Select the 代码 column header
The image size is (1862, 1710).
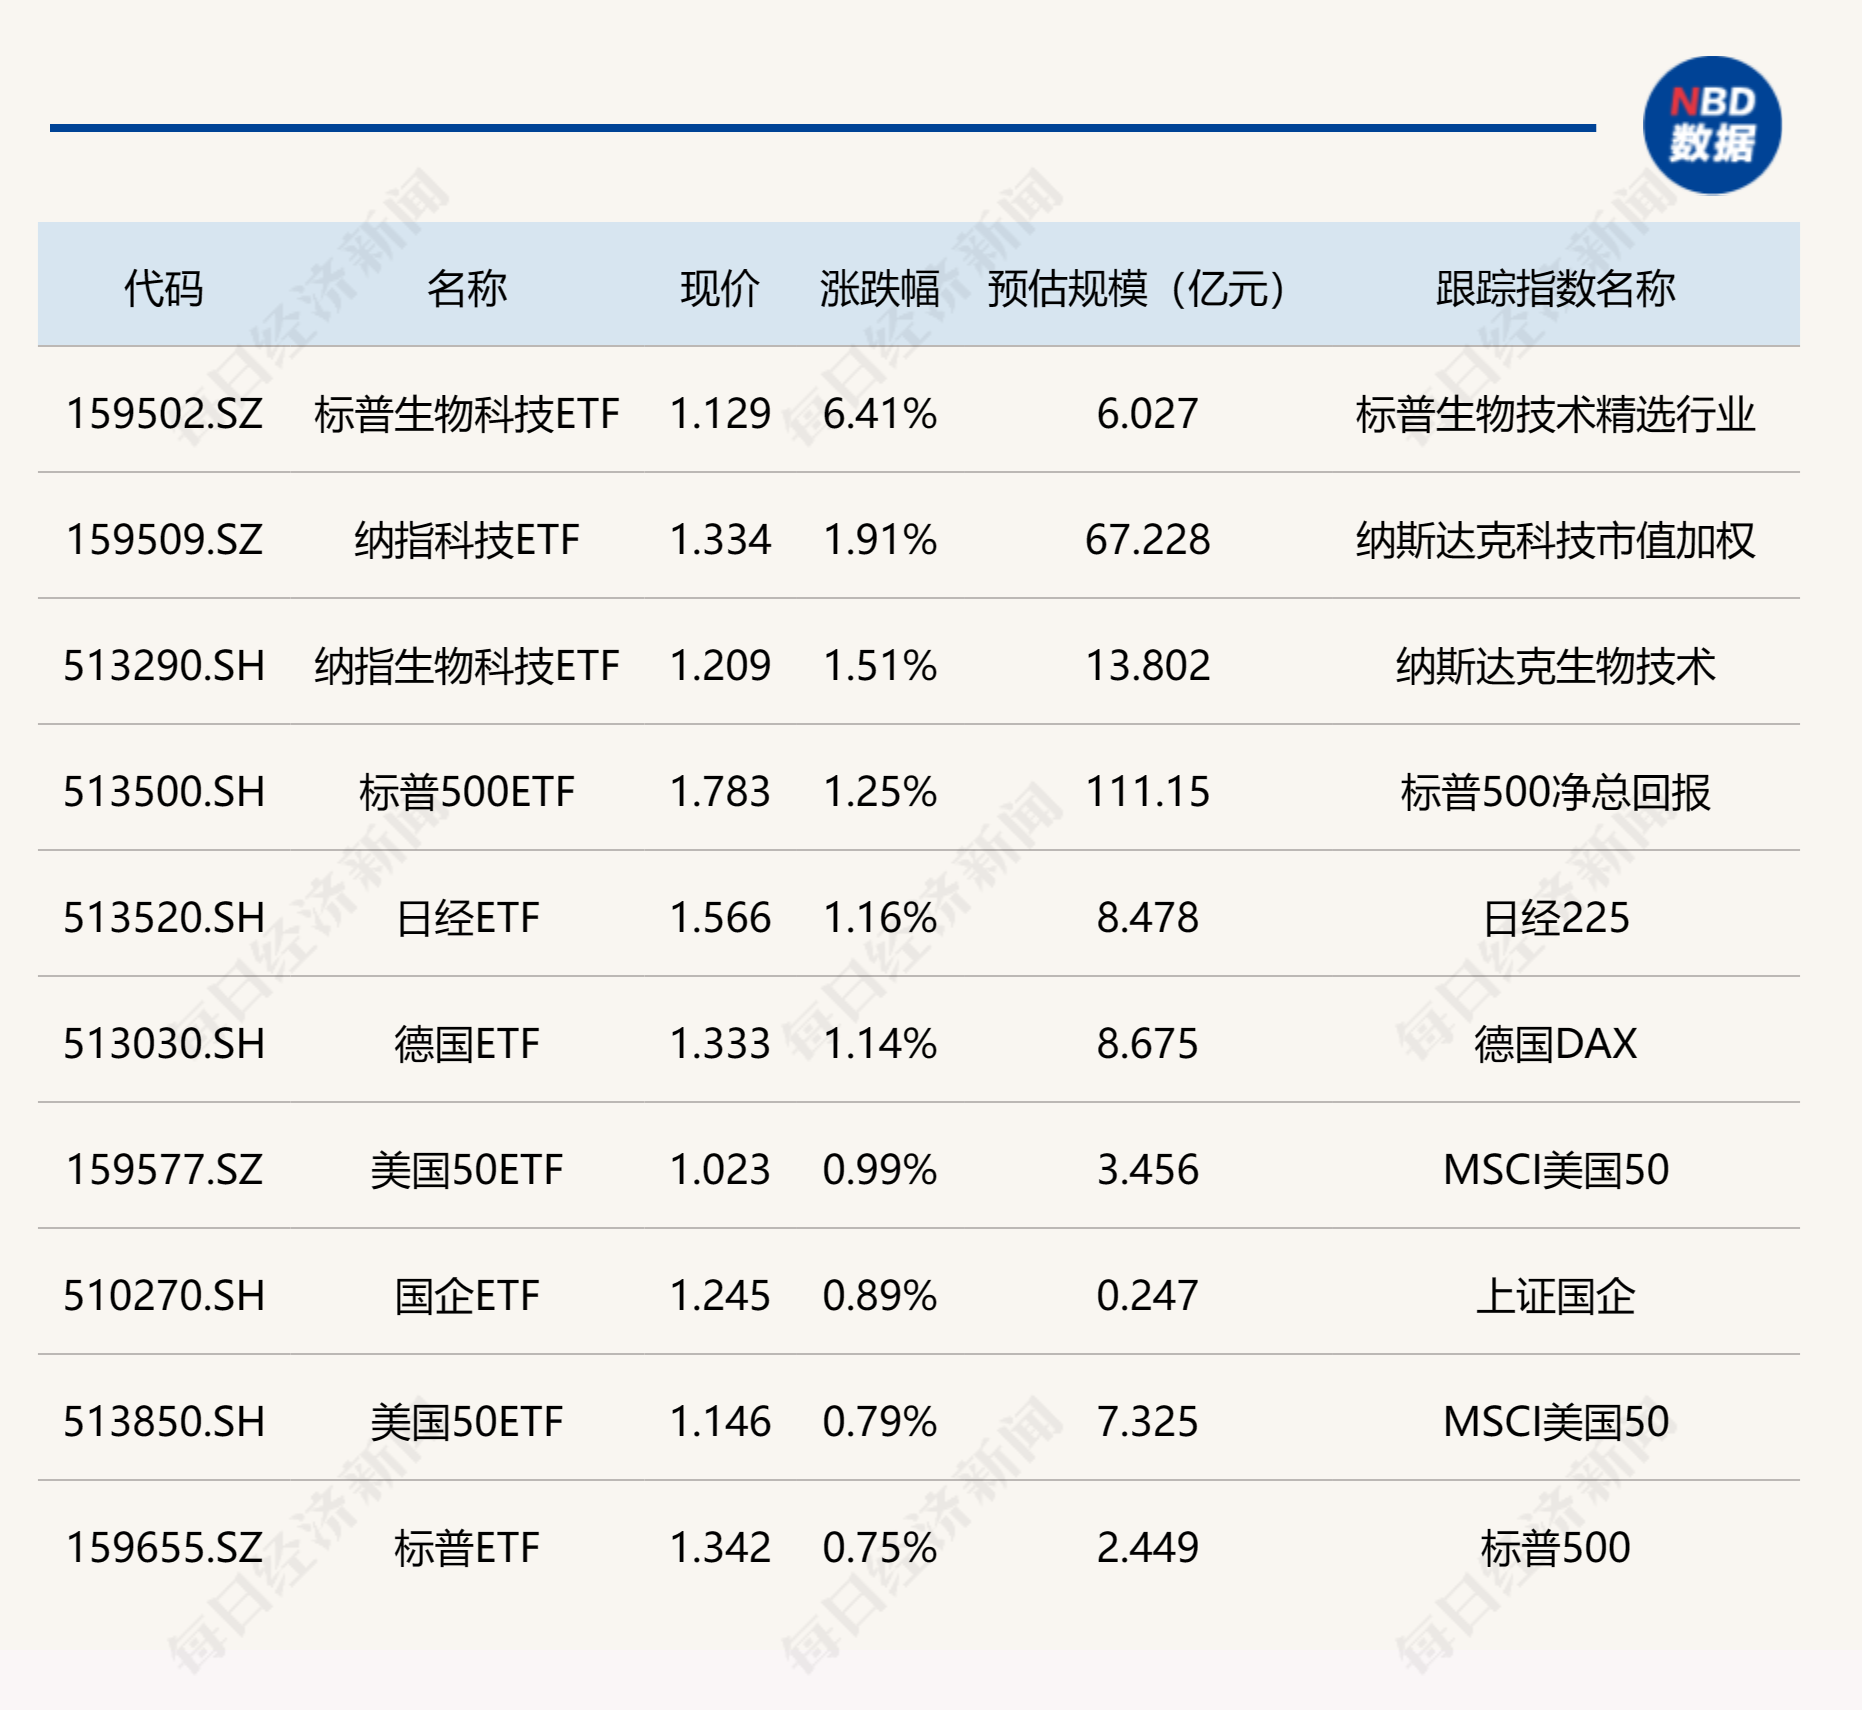click(164, 289)
